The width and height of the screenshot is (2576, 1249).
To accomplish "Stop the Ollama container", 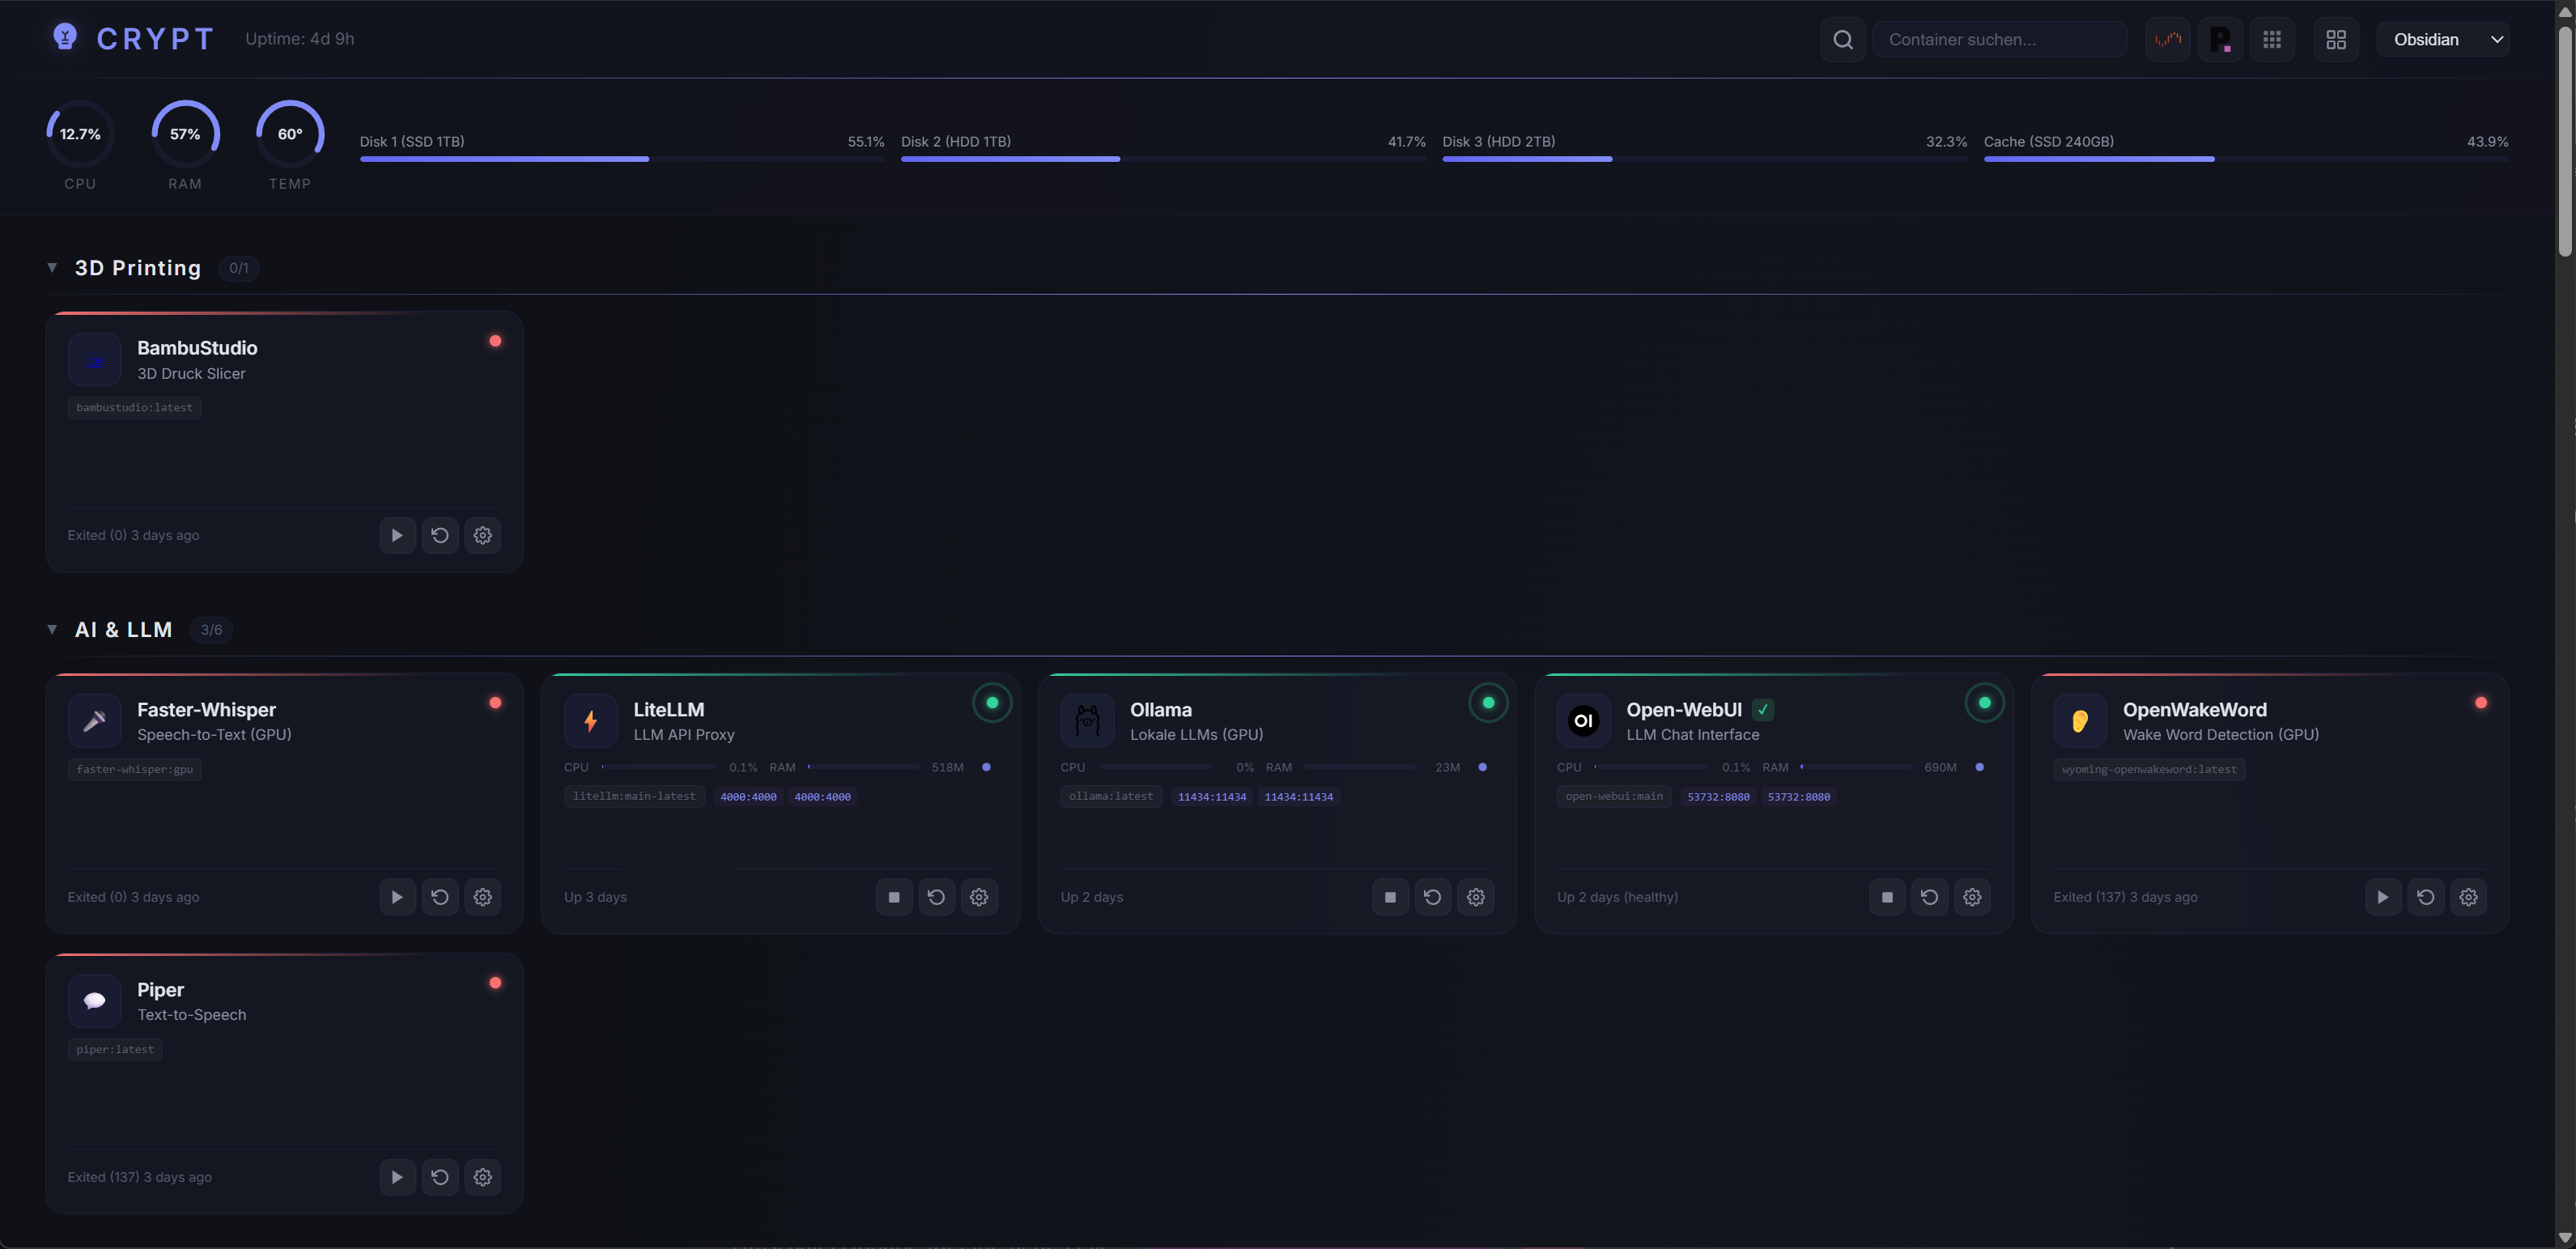I will pyautogui.click(x=1390, y=897).
